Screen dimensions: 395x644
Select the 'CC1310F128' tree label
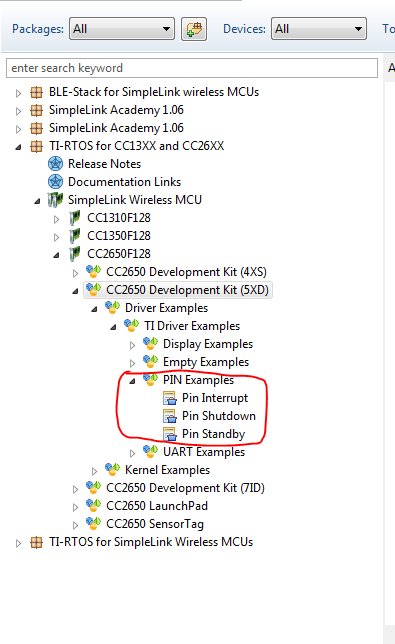[x=119, y=218]
